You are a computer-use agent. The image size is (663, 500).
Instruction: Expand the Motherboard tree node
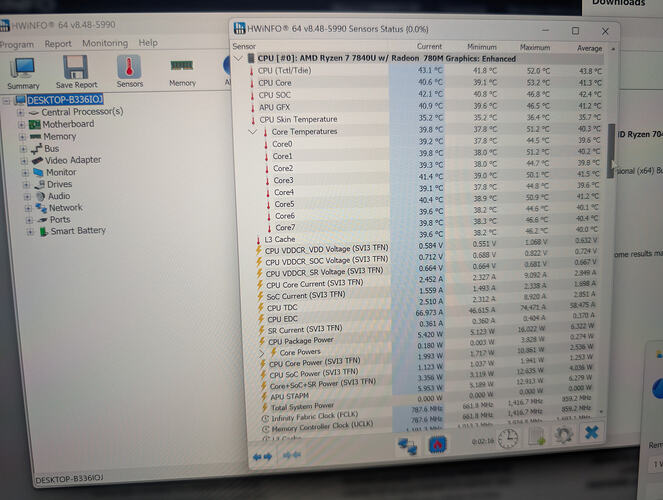pos(21,125)
